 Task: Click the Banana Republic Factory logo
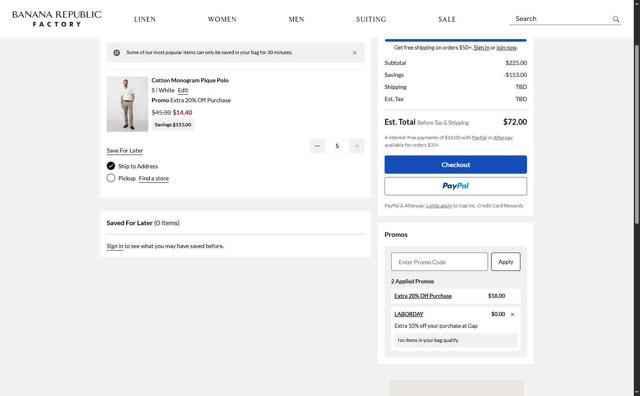pos(57,19)
